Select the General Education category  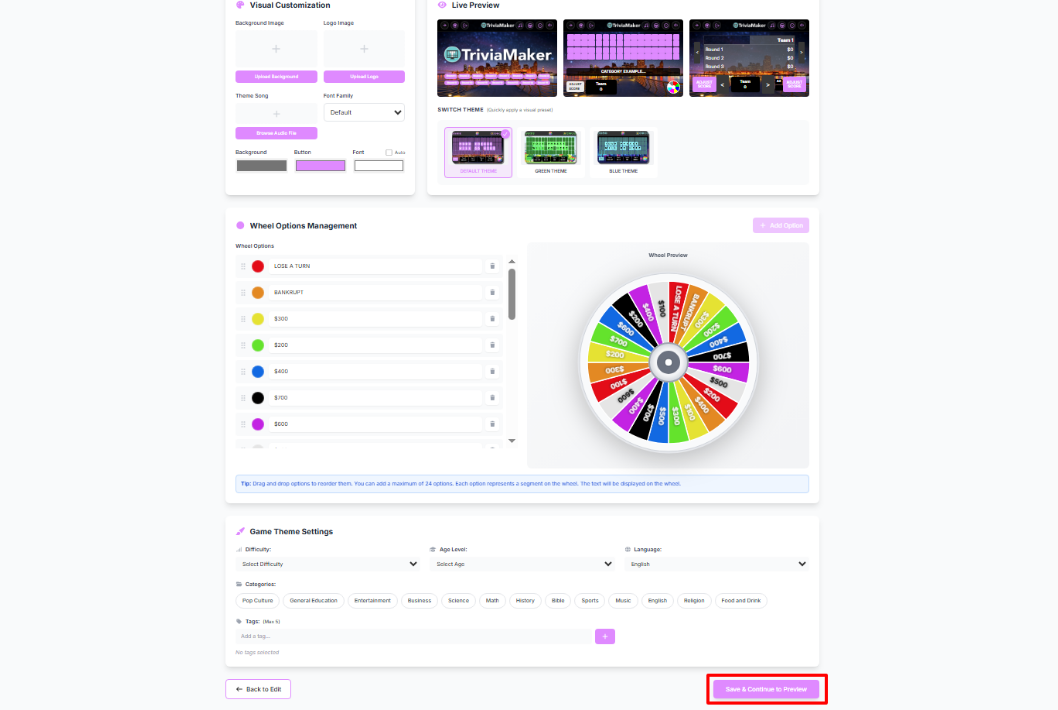(x=314, y=601)
